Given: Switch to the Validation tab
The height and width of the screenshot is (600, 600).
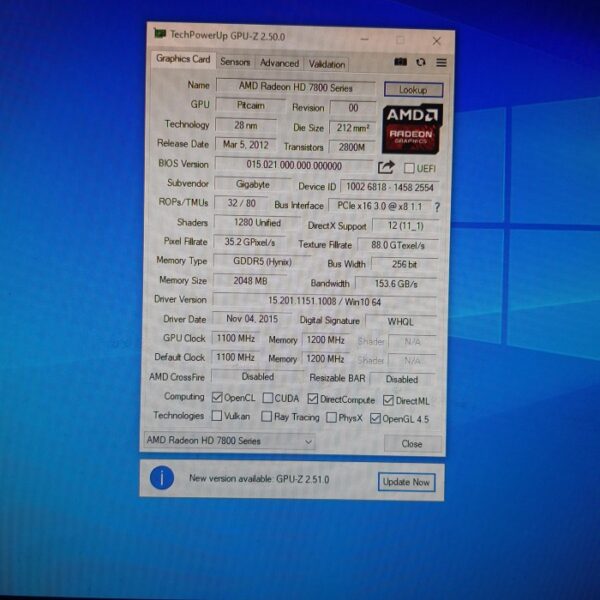Looking at the screenshot, I should (327, 64).
